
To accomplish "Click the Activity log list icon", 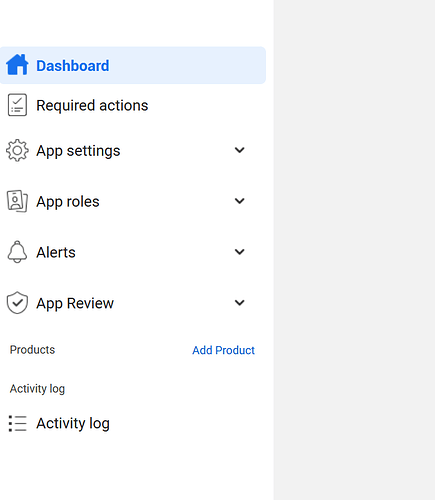I will pyautogui.click(x=17, y=423).
